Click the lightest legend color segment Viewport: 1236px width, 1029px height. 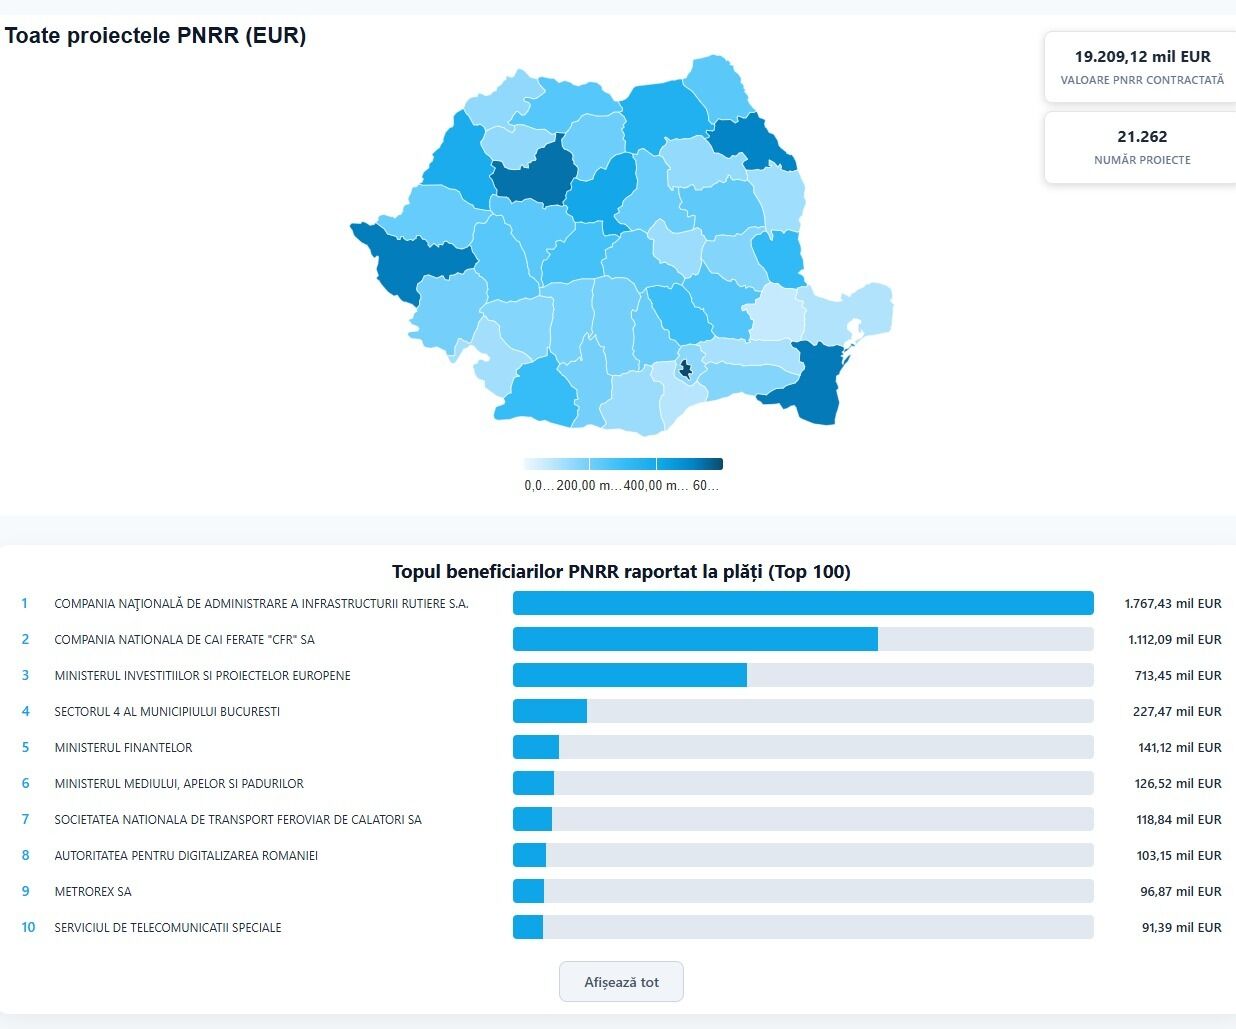(x=556, y=464)
